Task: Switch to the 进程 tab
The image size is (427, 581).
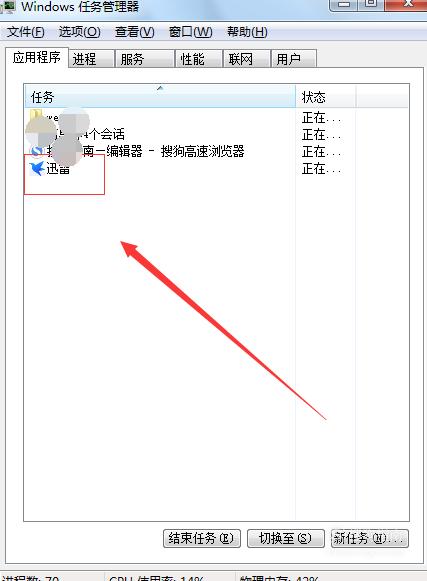Action: point(91,59)
